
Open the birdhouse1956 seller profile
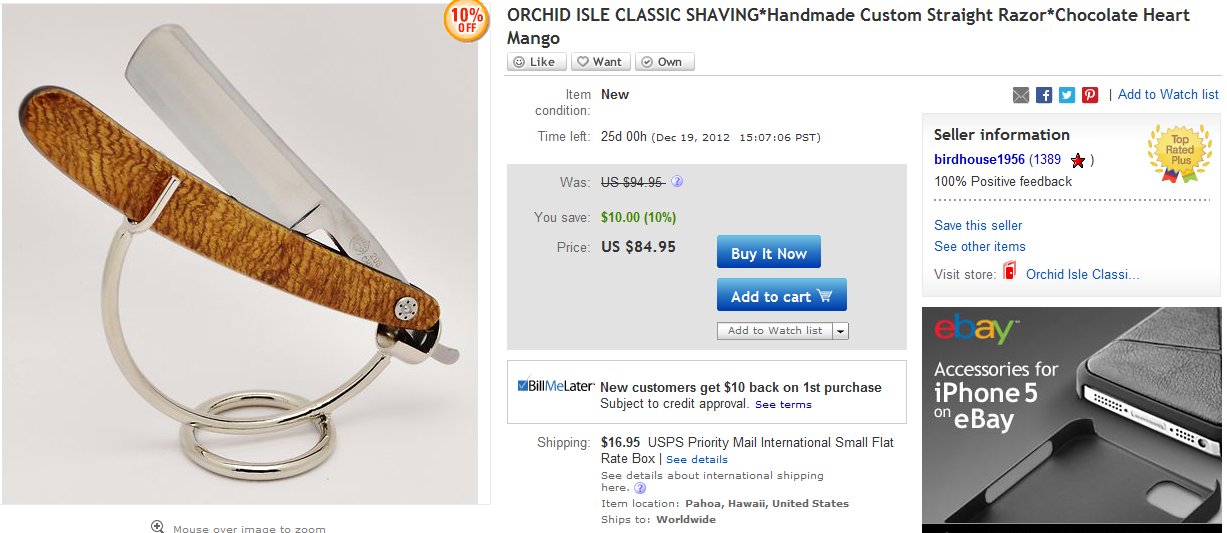click(979, 159)
